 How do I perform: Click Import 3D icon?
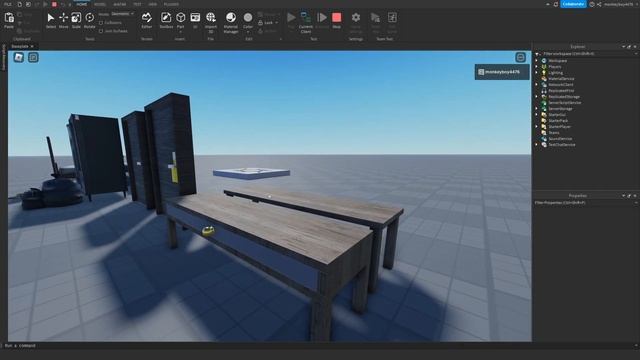tap(211, 18)
